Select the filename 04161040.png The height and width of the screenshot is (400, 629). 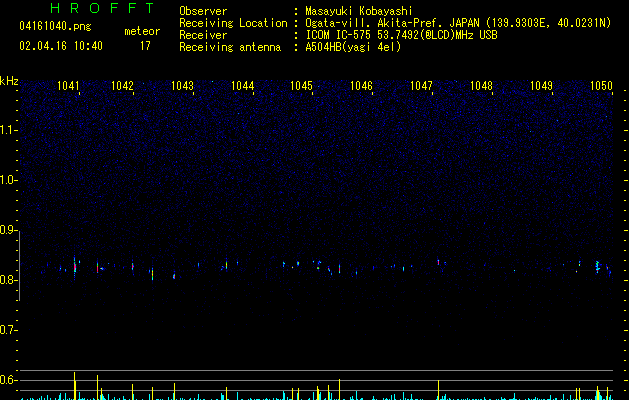pos(55,26)
